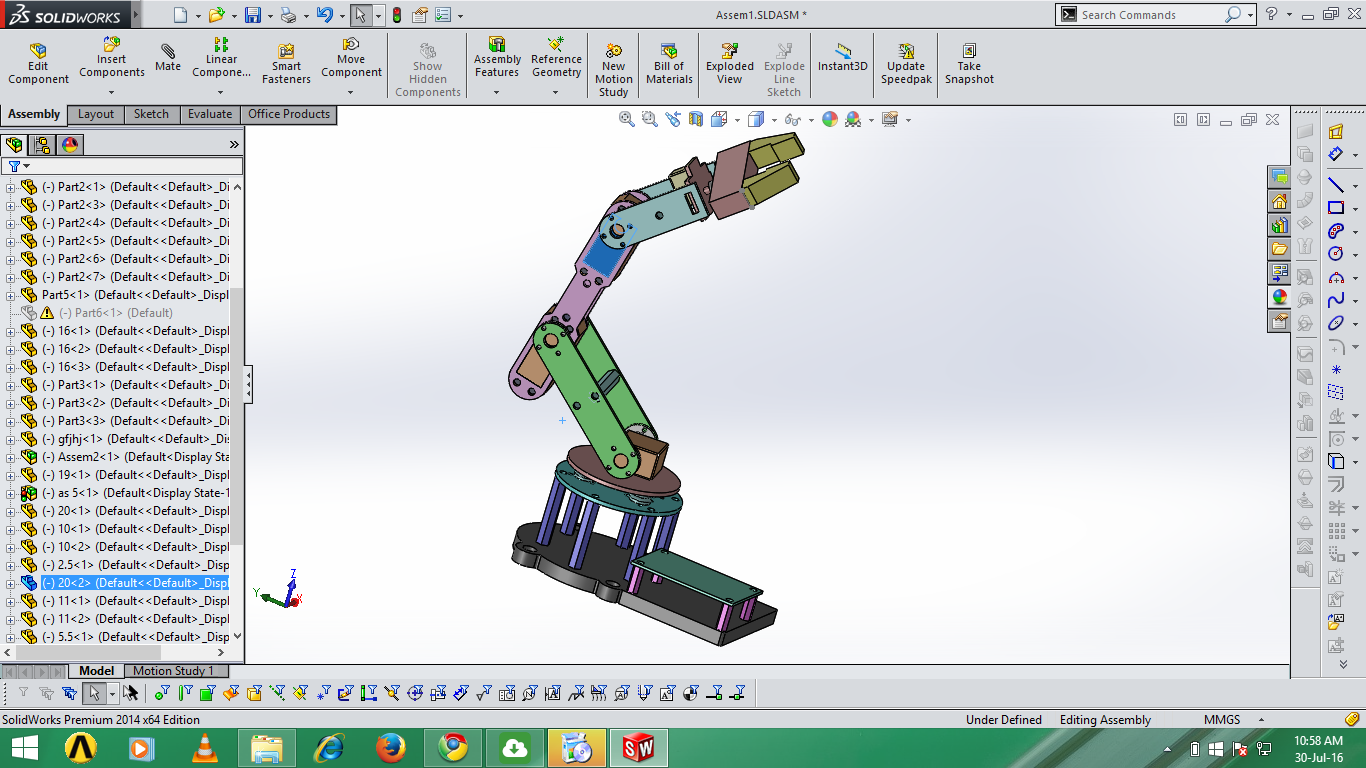Open Insert Components dropdown arrow
1366x768 pixels.
(x=112, y=92)
